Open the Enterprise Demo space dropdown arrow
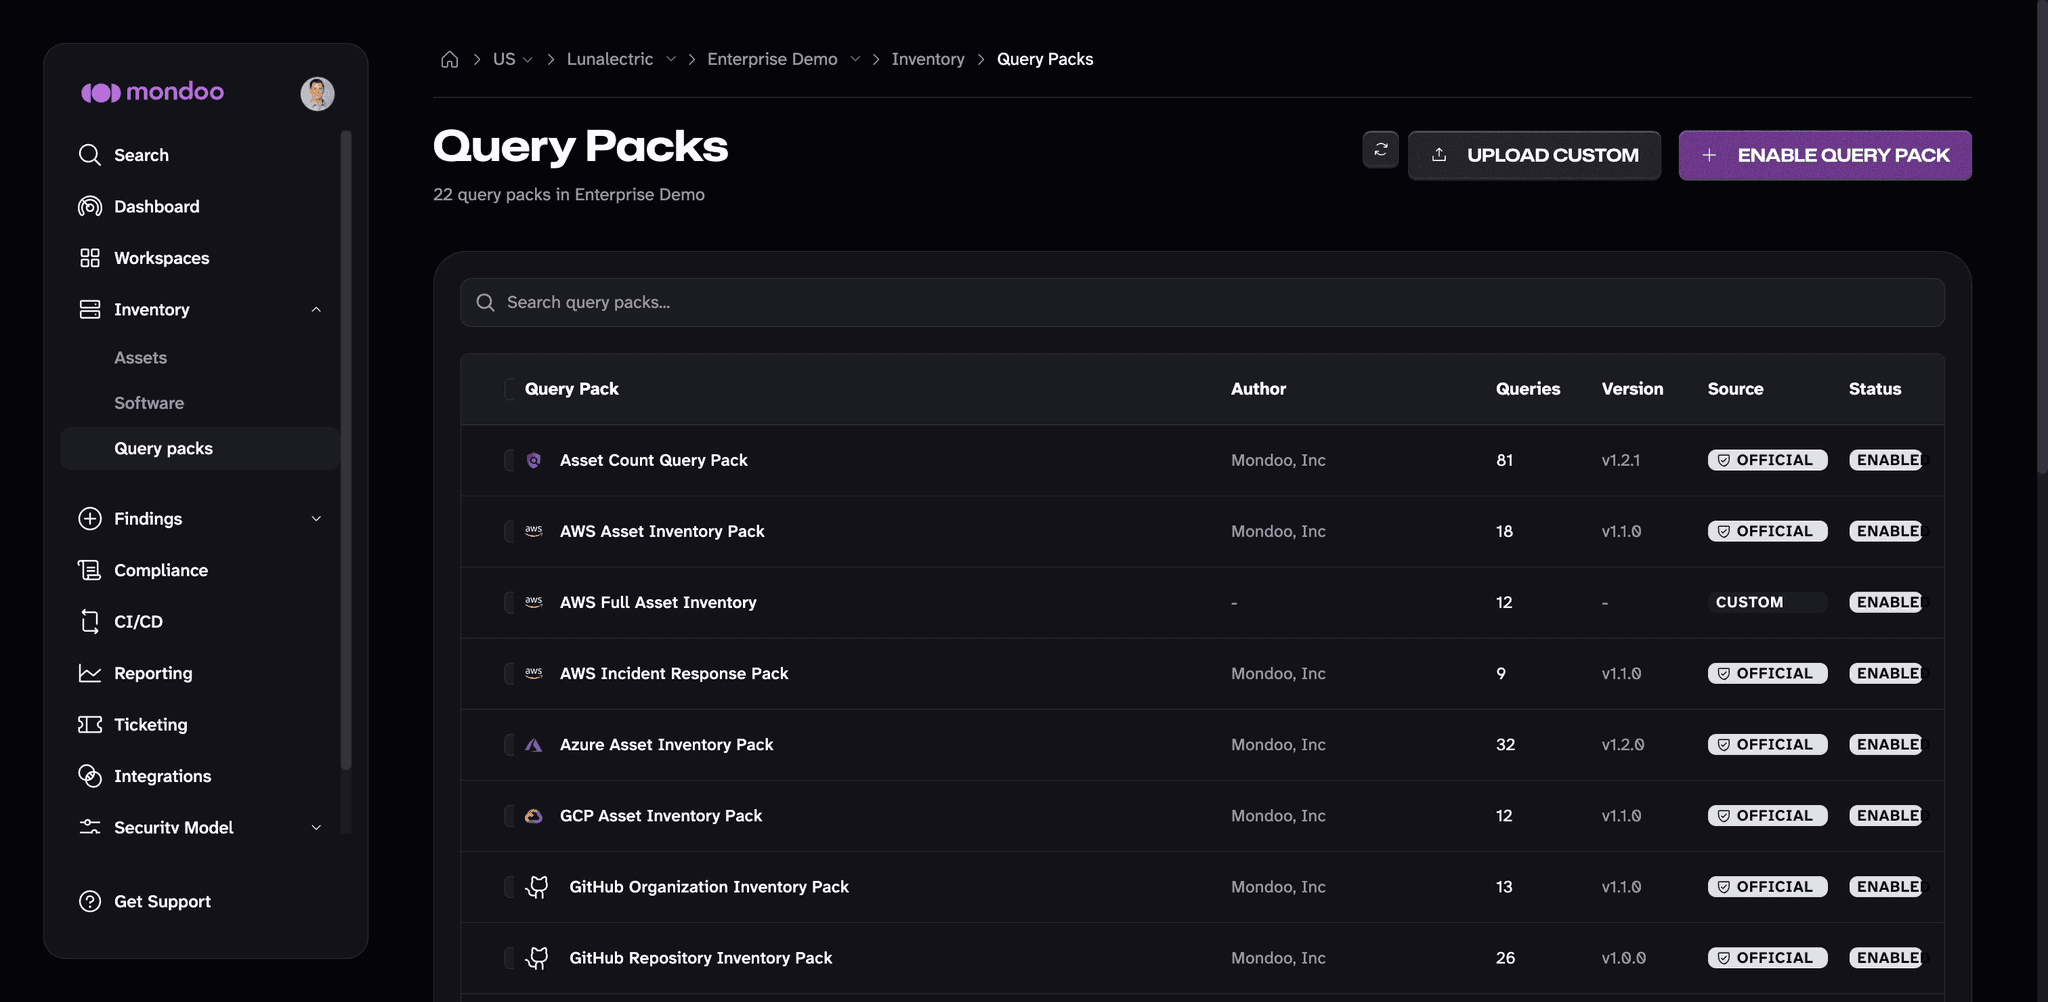 [x=855, y=59]
